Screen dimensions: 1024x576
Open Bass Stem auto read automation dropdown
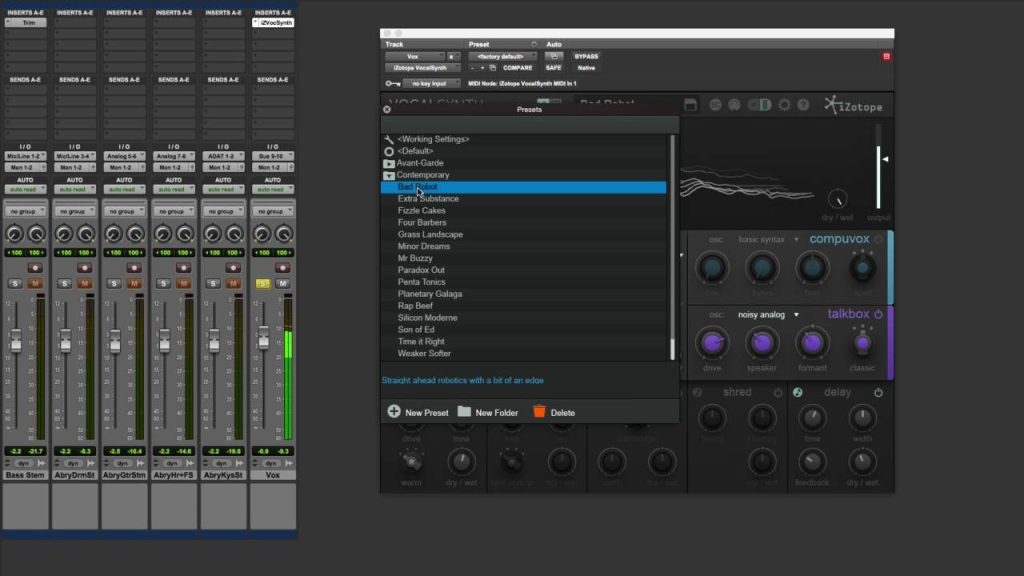[x=25, y=189]
